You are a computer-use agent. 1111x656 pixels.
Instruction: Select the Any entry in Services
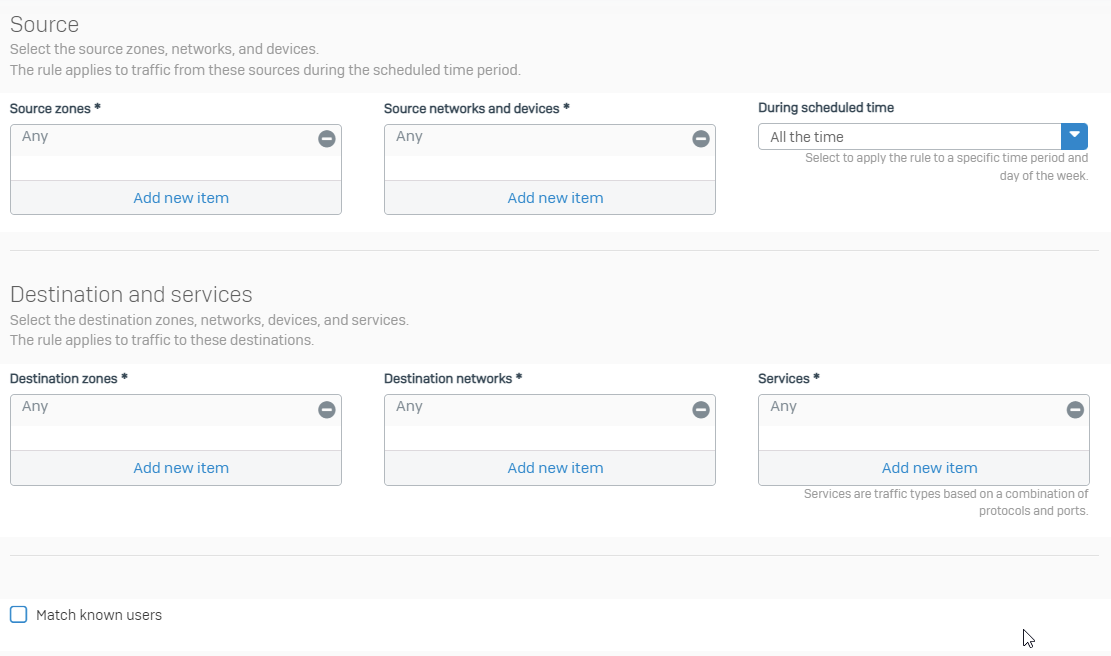point(784,407)
